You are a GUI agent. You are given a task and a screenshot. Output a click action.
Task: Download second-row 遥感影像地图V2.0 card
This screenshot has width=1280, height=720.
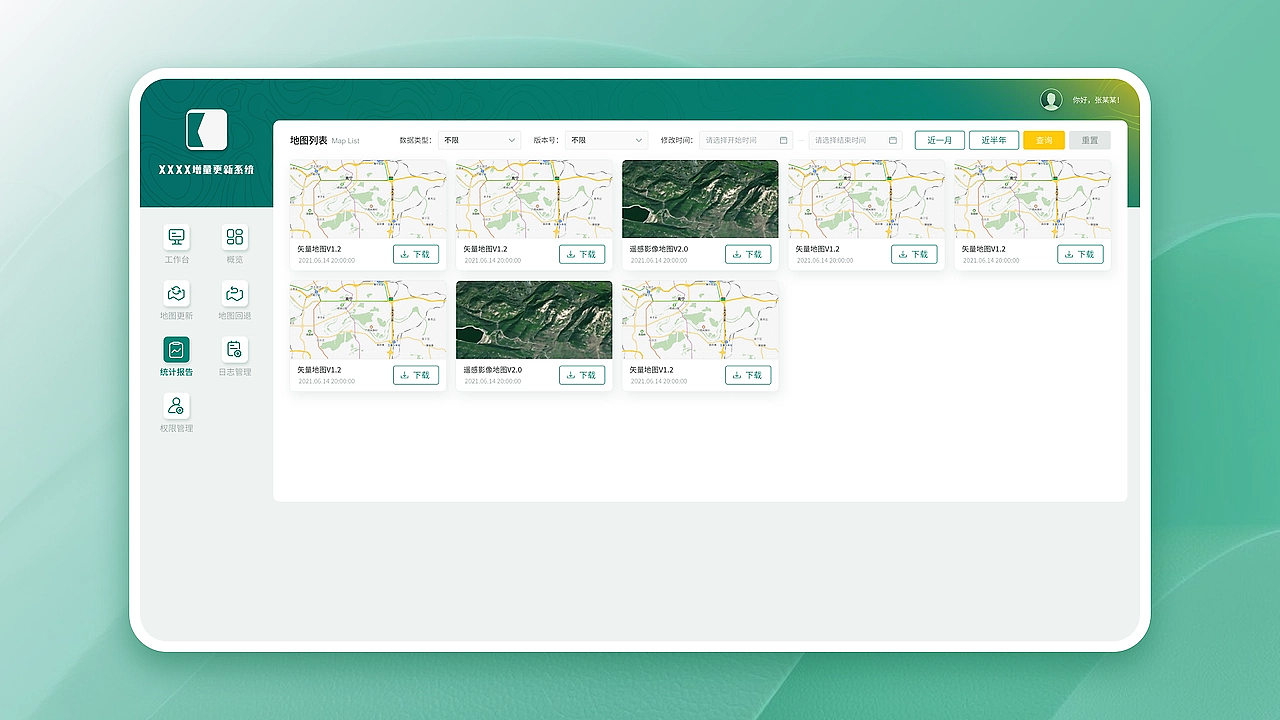[582, 375]
